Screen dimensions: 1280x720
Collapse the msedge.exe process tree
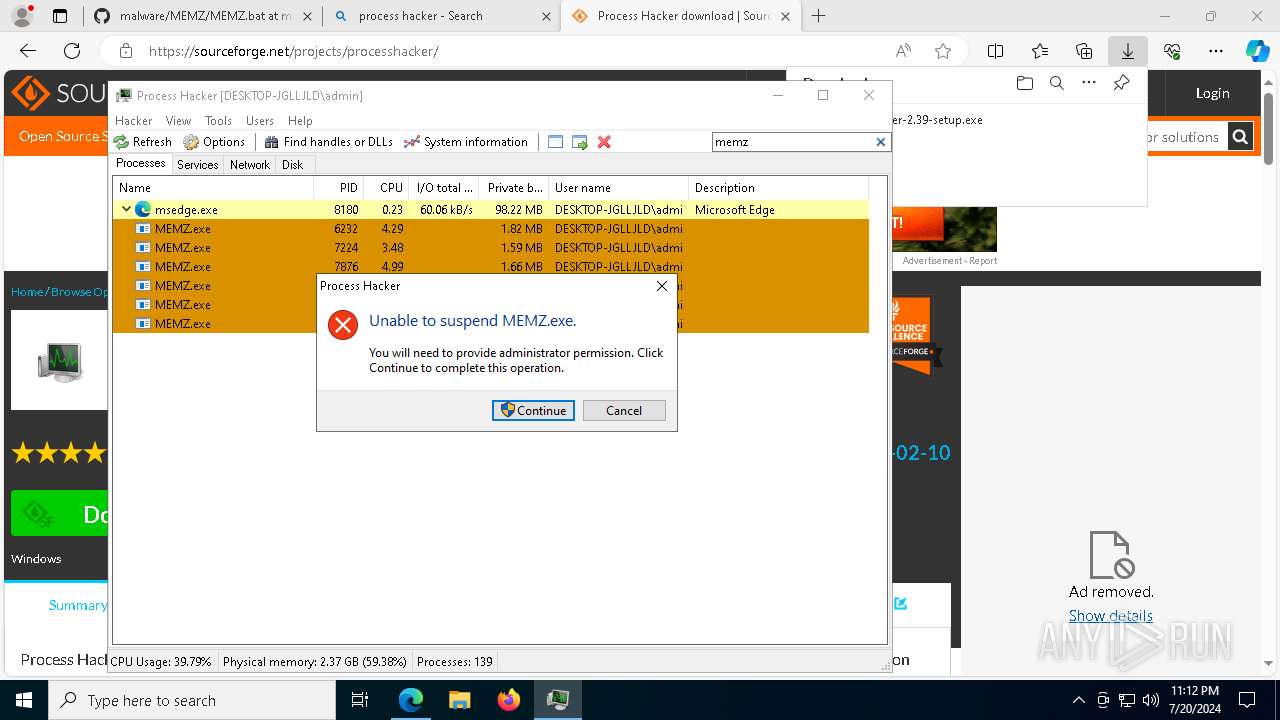pos(126,210)
